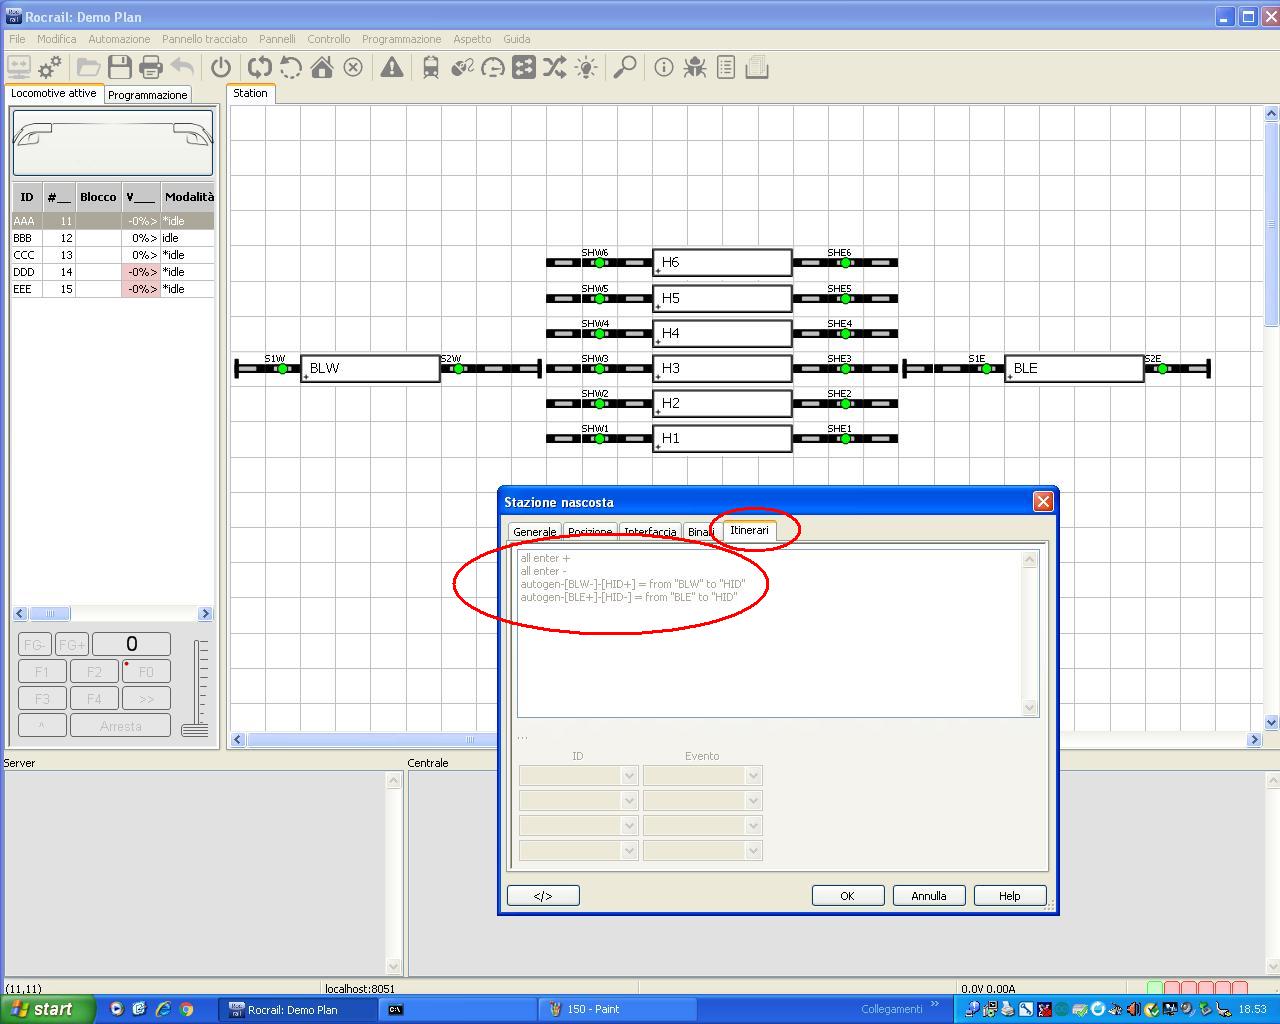The width and height of the screenshot is (1280, 1024).
Task: Click the magnifying glass search icon
Action: point(625,67)
